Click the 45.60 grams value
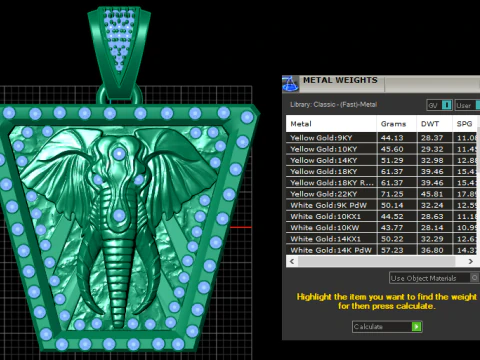The image size is (480, 360). pyautogui.click(x=392, y=149)
